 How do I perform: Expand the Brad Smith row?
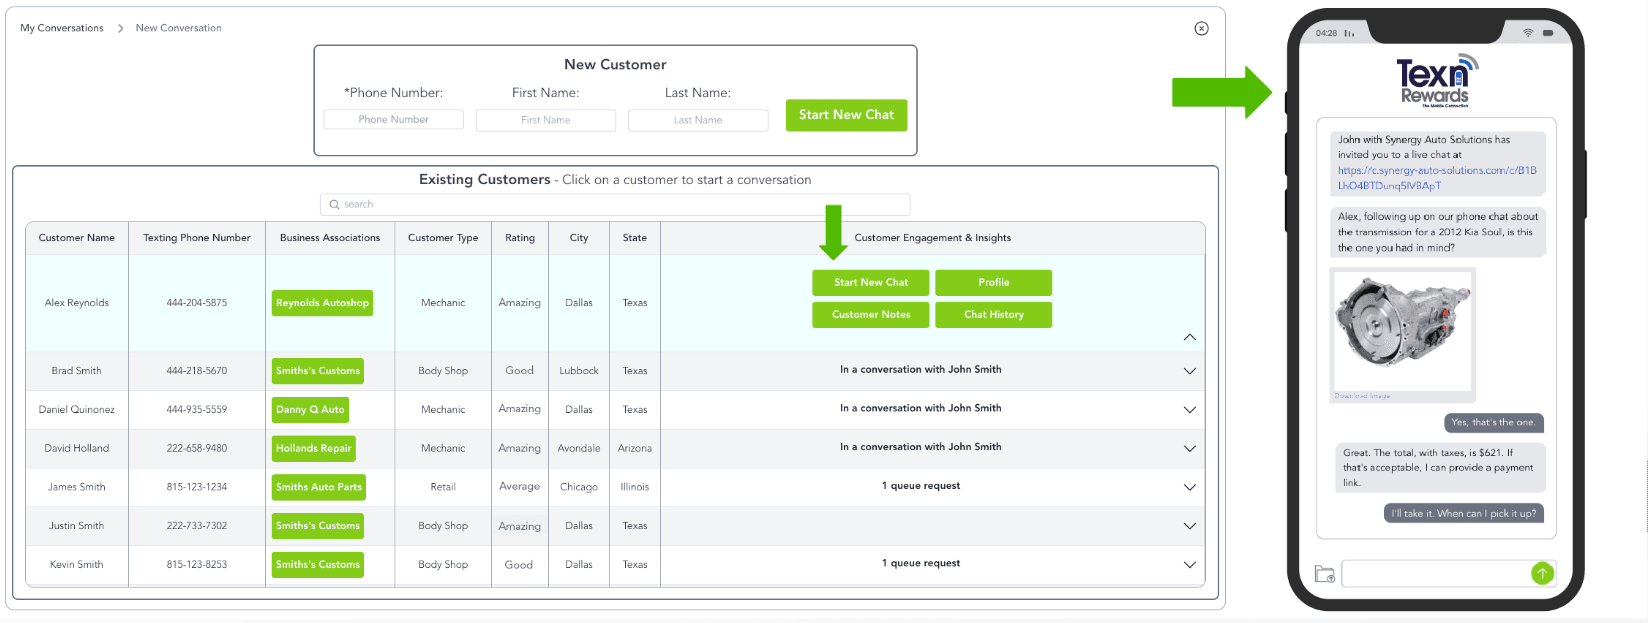pos(1190,371)
